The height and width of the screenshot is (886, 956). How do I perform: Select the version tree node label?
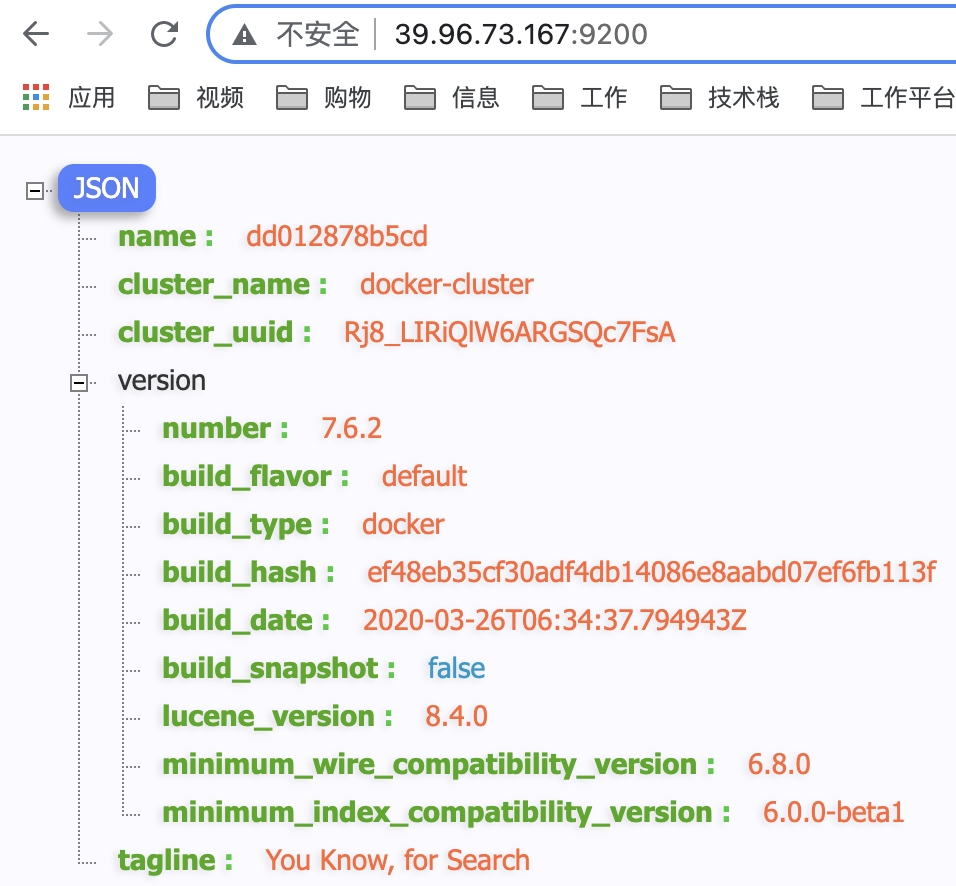(x=161, y=381)
